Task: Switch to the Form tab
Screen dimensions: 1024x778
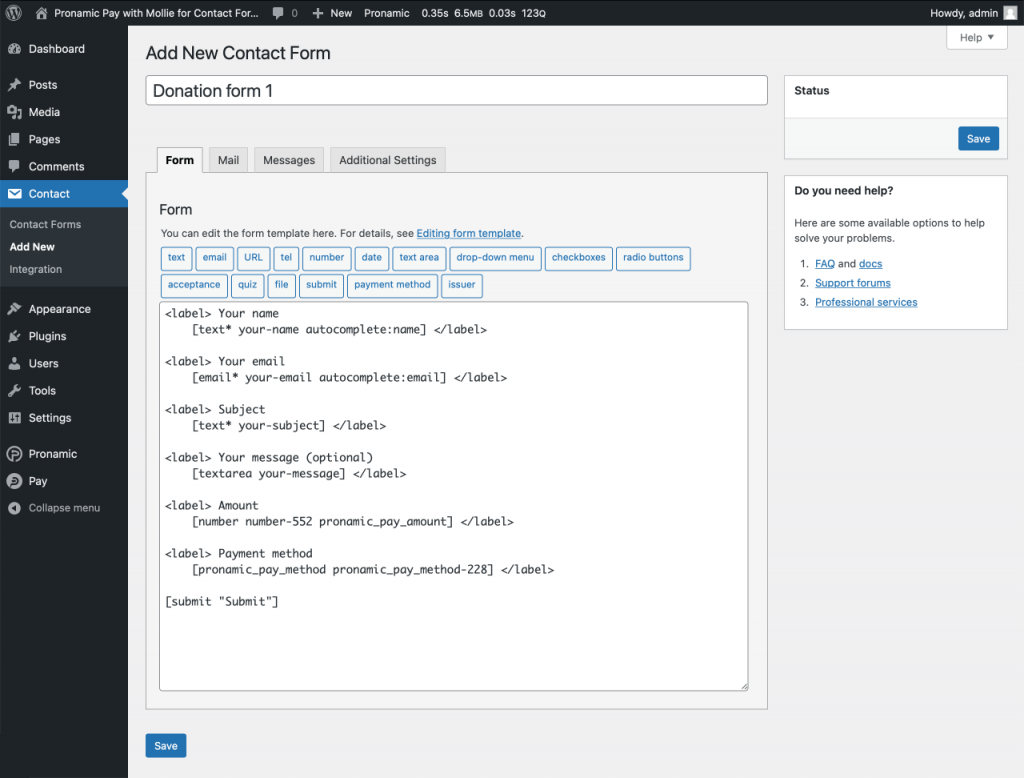Action: pyautogui.click(x=180, y=160)
